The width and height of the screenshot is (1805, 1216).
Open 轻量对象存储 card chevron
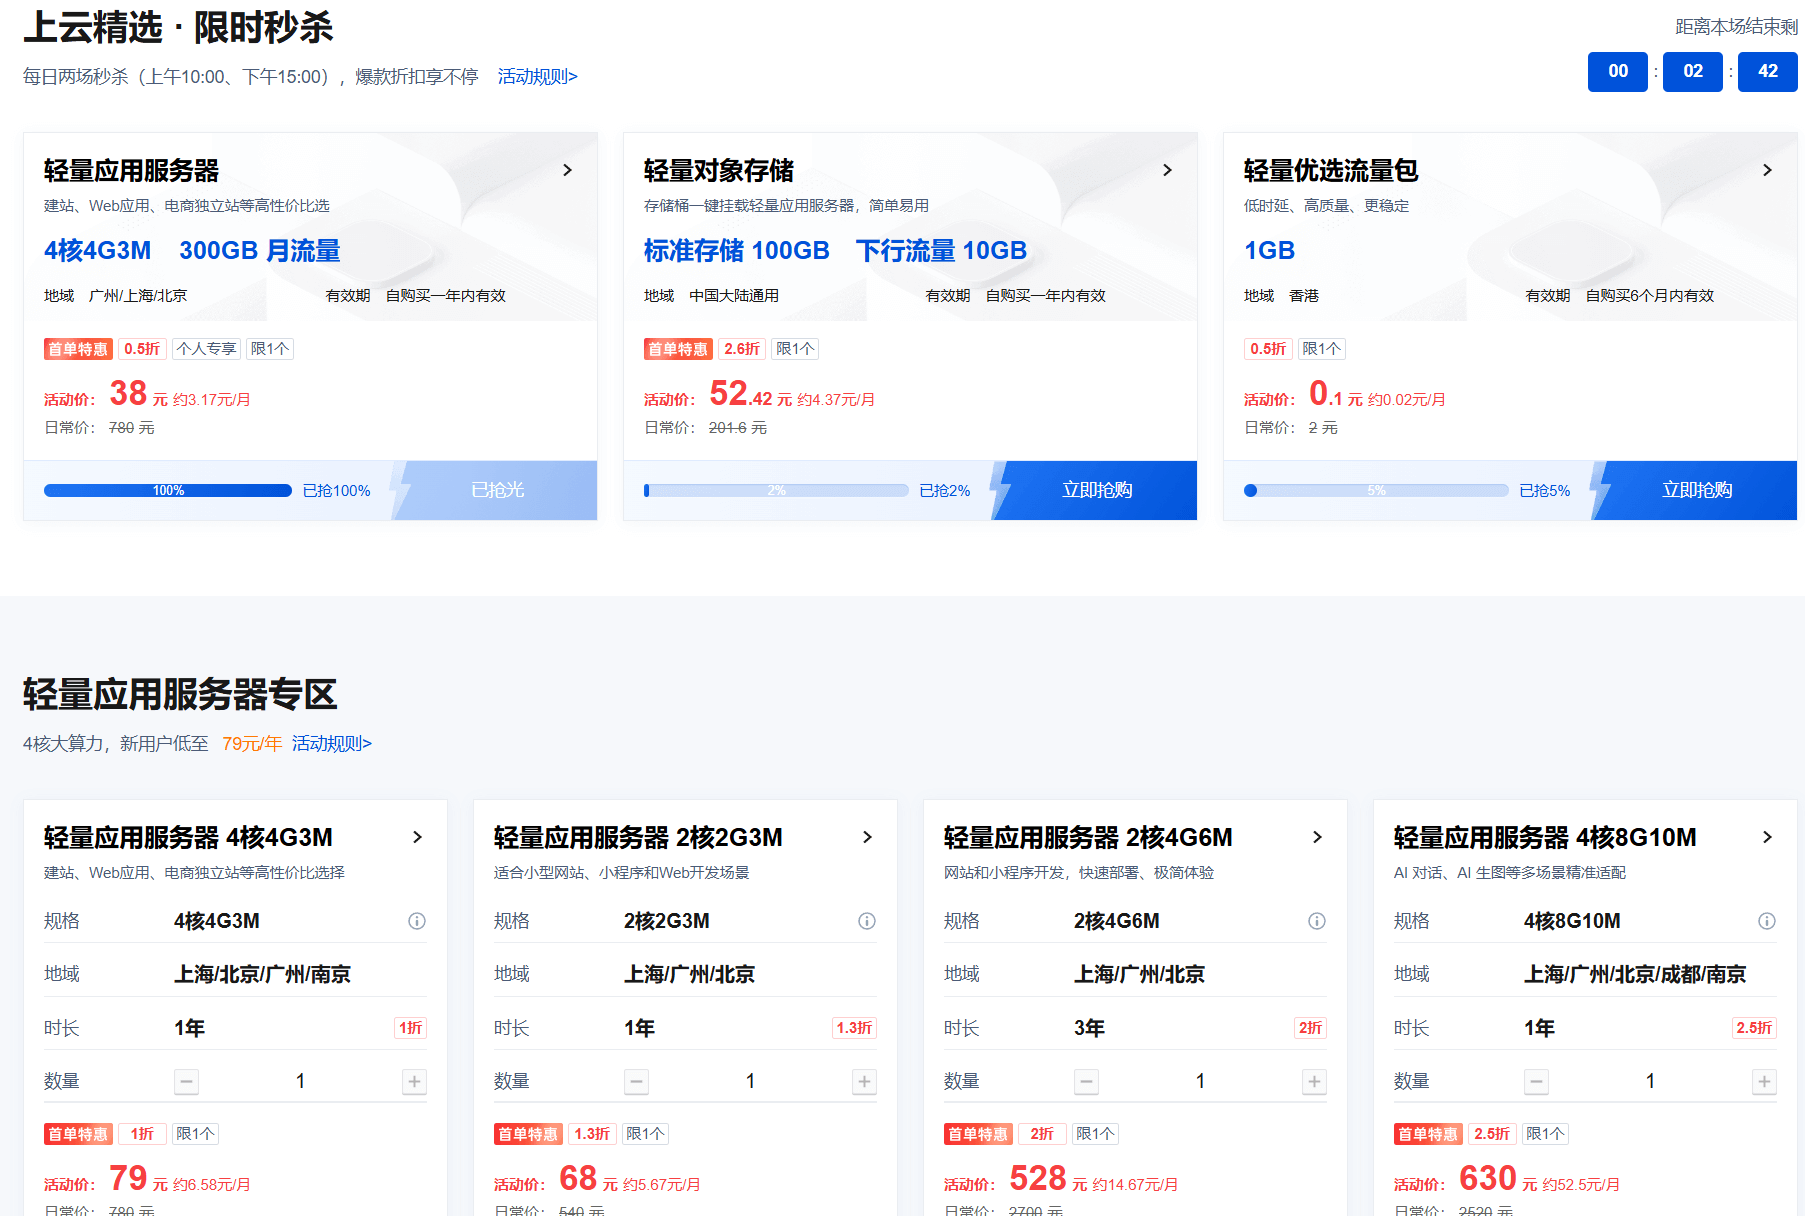click(x=1167, y=171)
